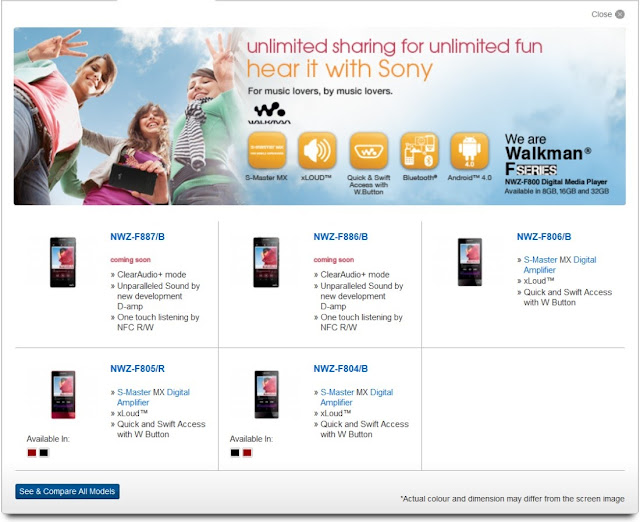The height and width of the screenshot is (522, 640).
Task: Choose black color swatch for NWZ-F805/R
Action: 44,453
